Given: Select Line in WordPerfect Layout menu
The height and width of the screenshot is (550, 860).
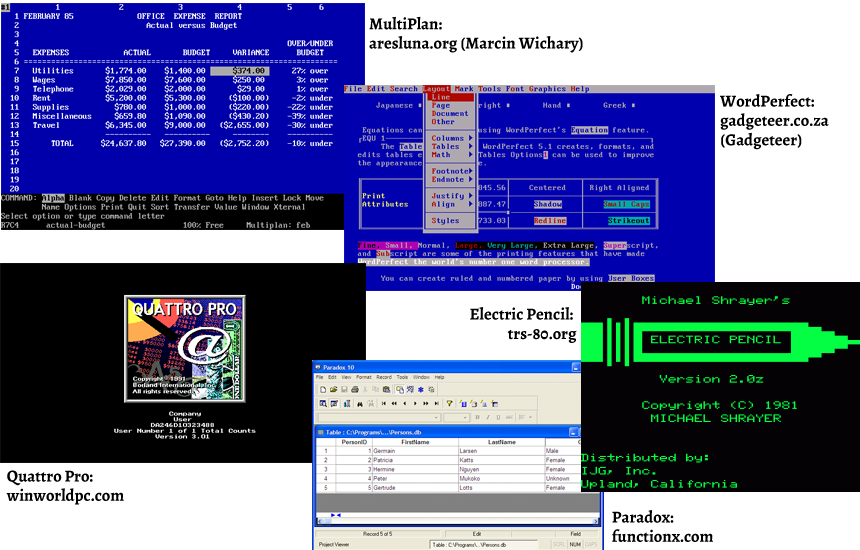Looking at the screenshot, I should (449, 97).
